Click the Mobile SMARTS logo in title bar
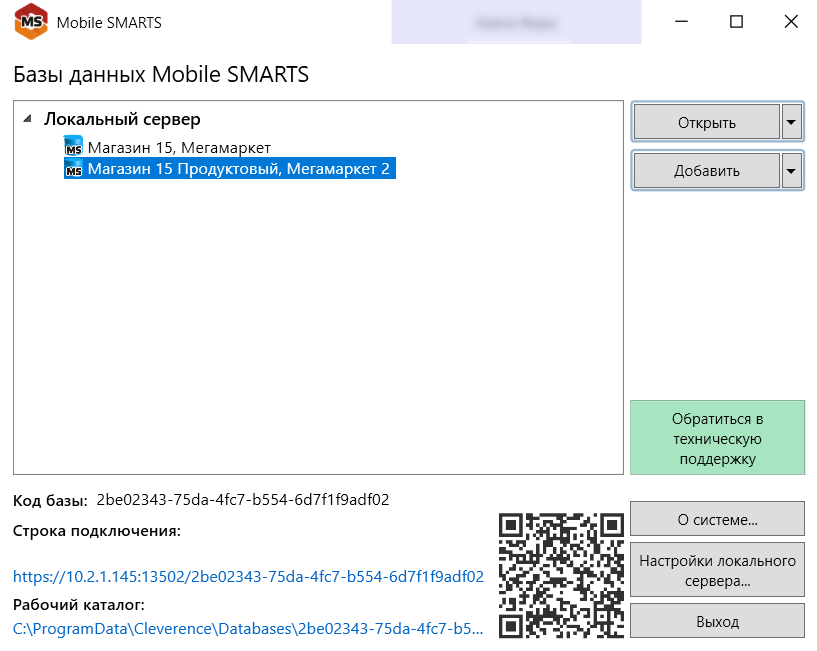The height and width of the screenshot is (651, 817). point(31,22)
